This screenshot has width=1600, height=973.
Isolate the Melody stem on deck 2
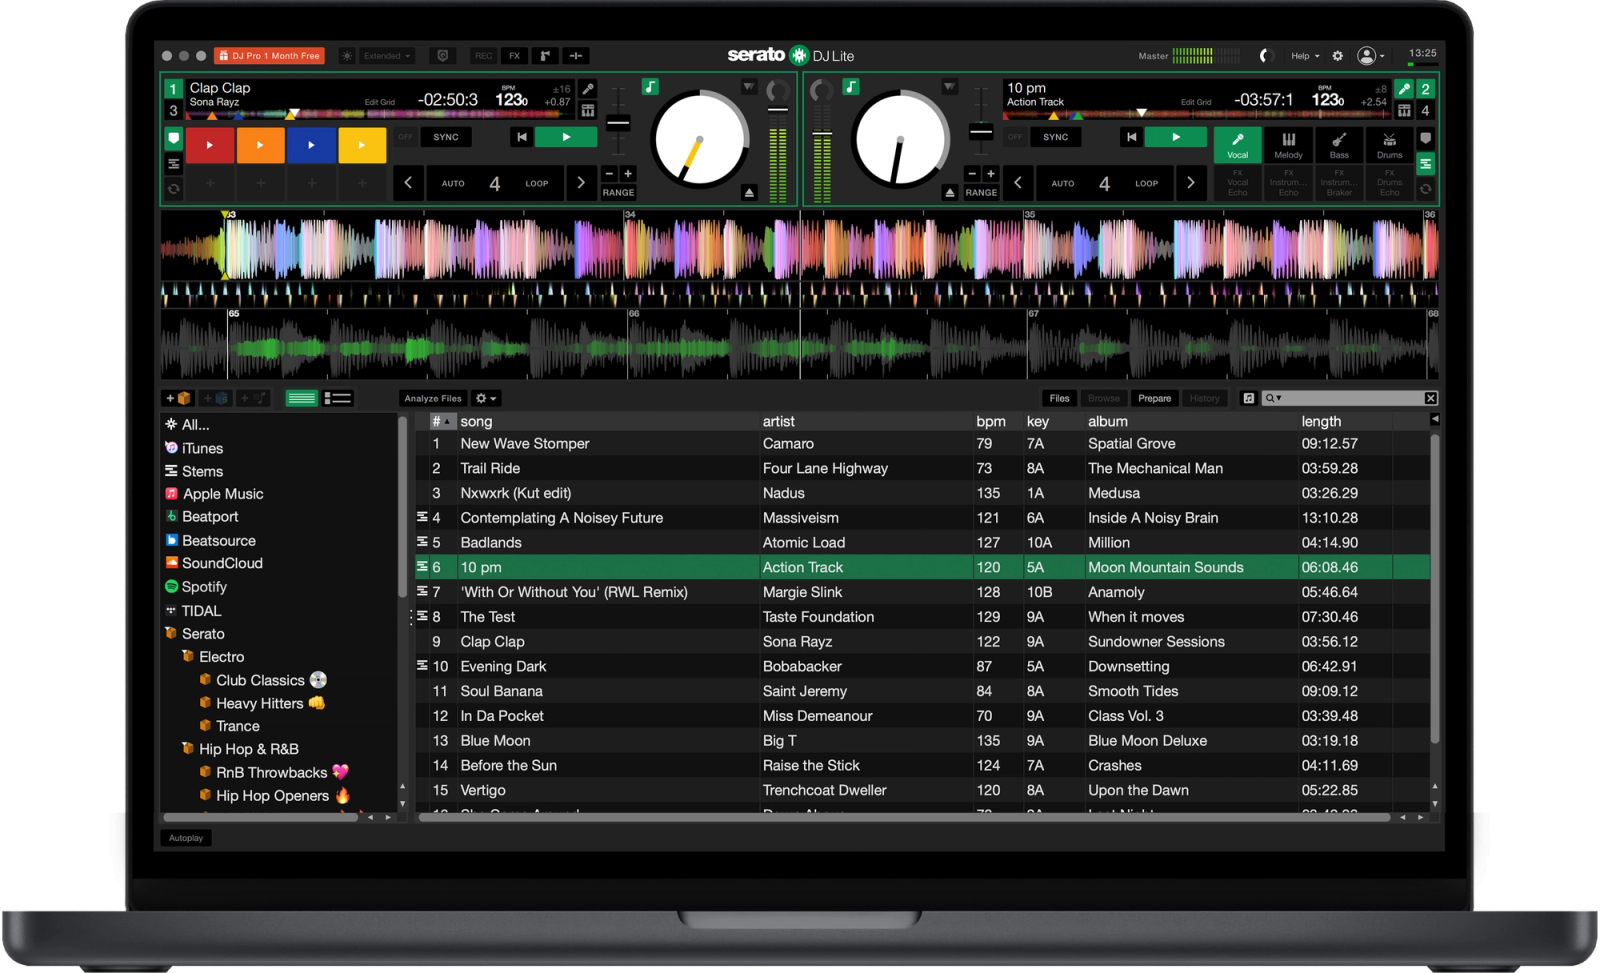(x=1289, y=145)
